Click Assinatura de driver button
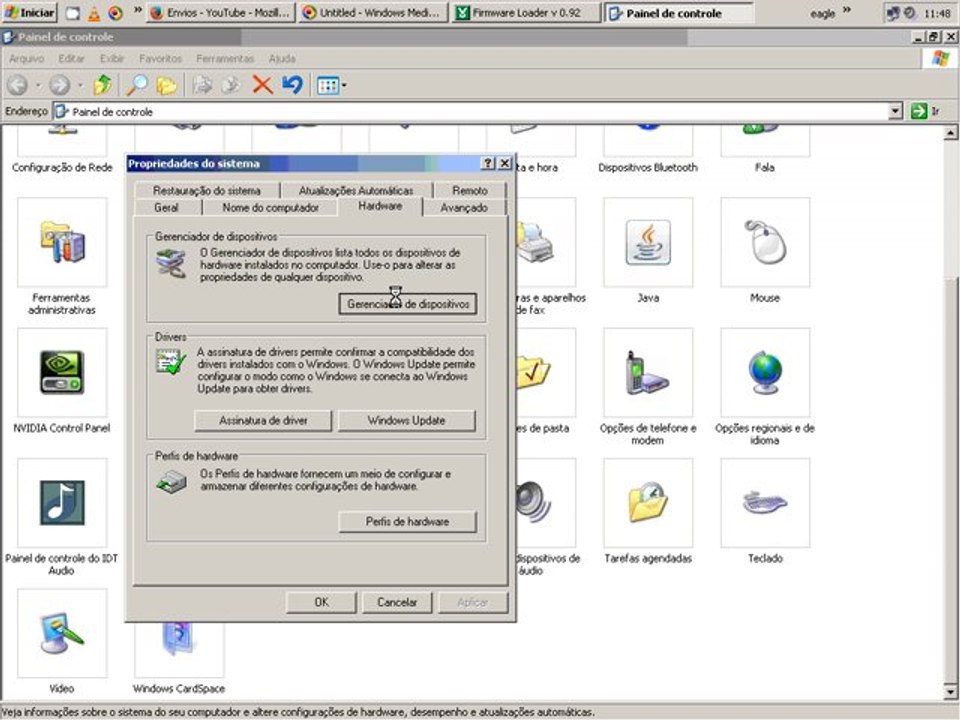Image resolution: width=960 pixels, height=720 pixels. coord(263,421)
